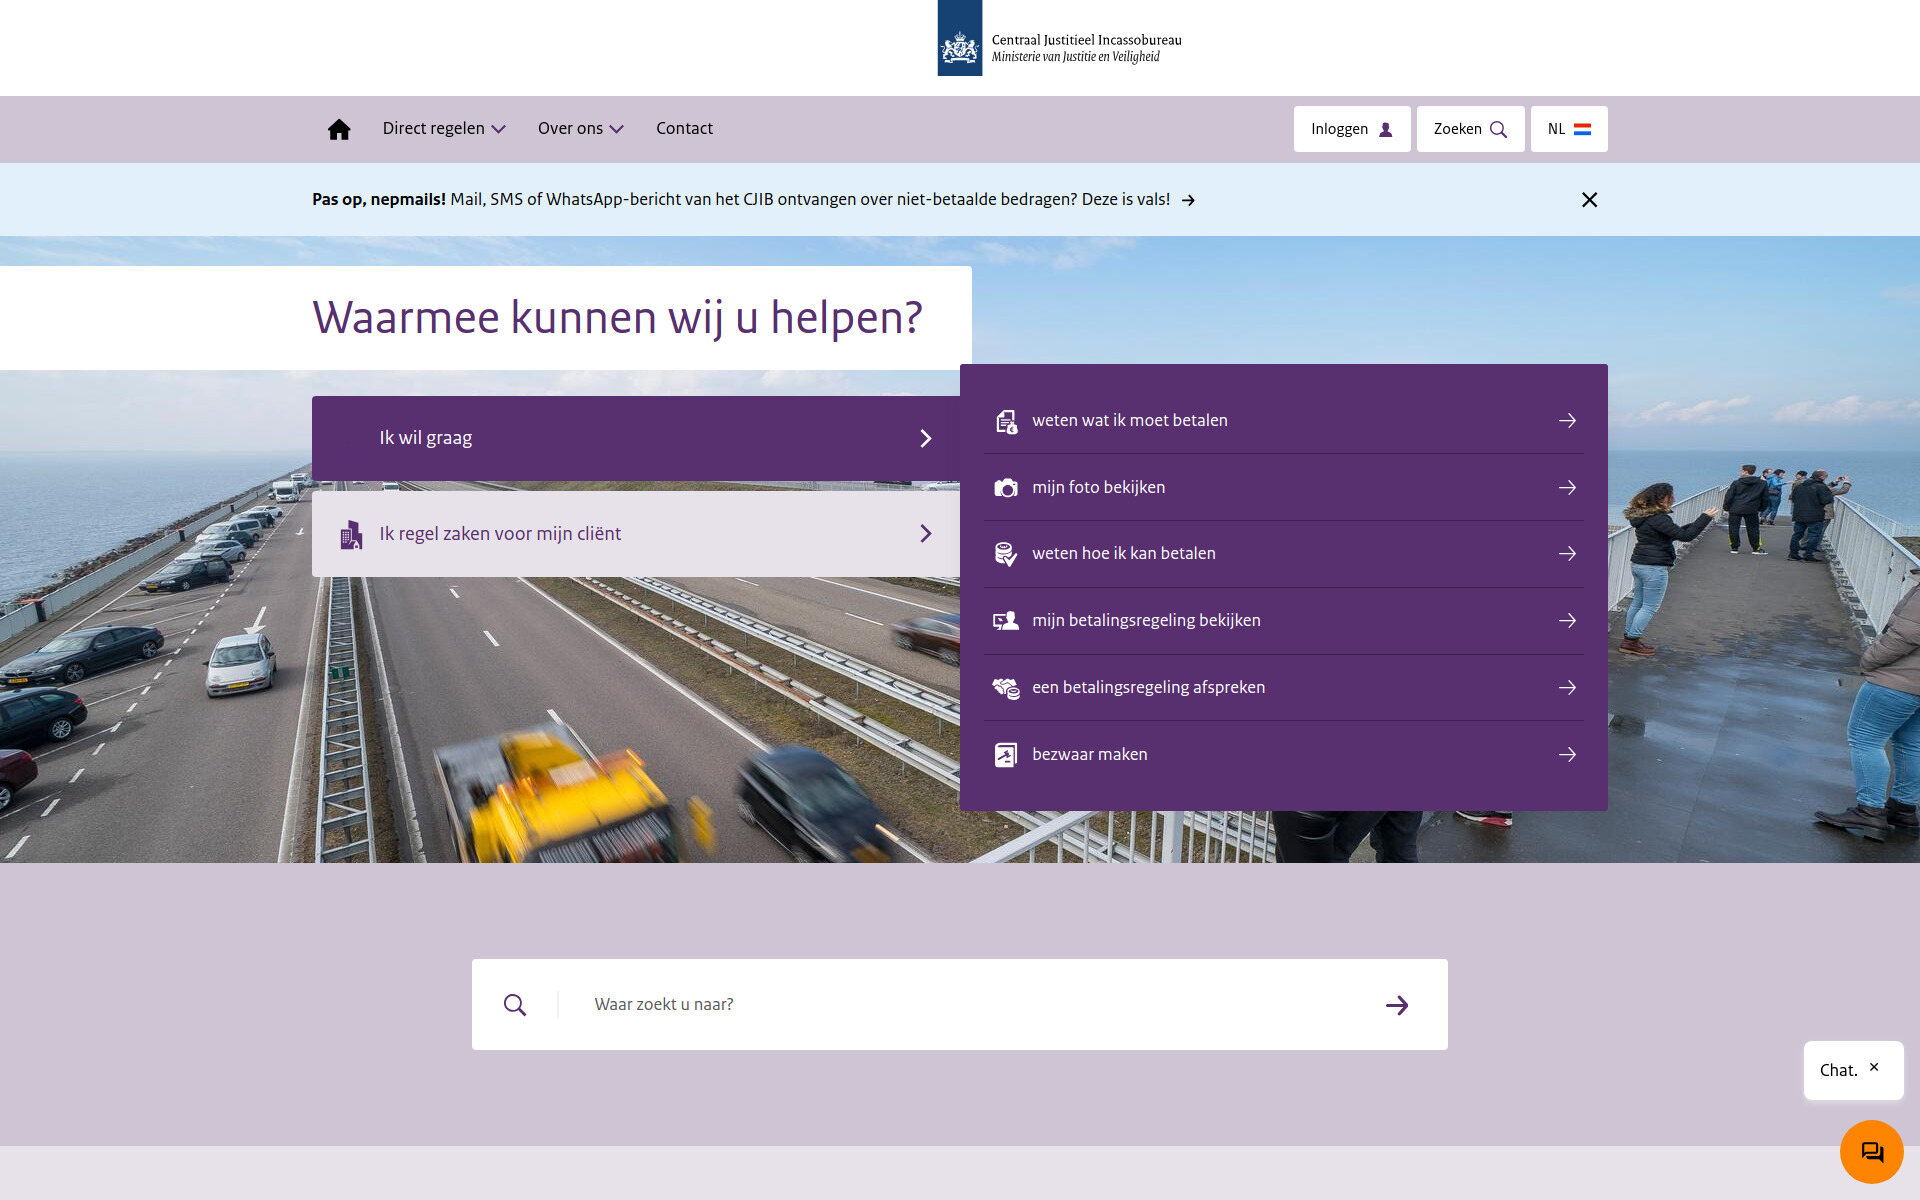1920x1200 pixels.
Task: Click the coins icon for 'weten hoe ik kan betalen'
Action: pyautogui.click(x=1006, y=554)
